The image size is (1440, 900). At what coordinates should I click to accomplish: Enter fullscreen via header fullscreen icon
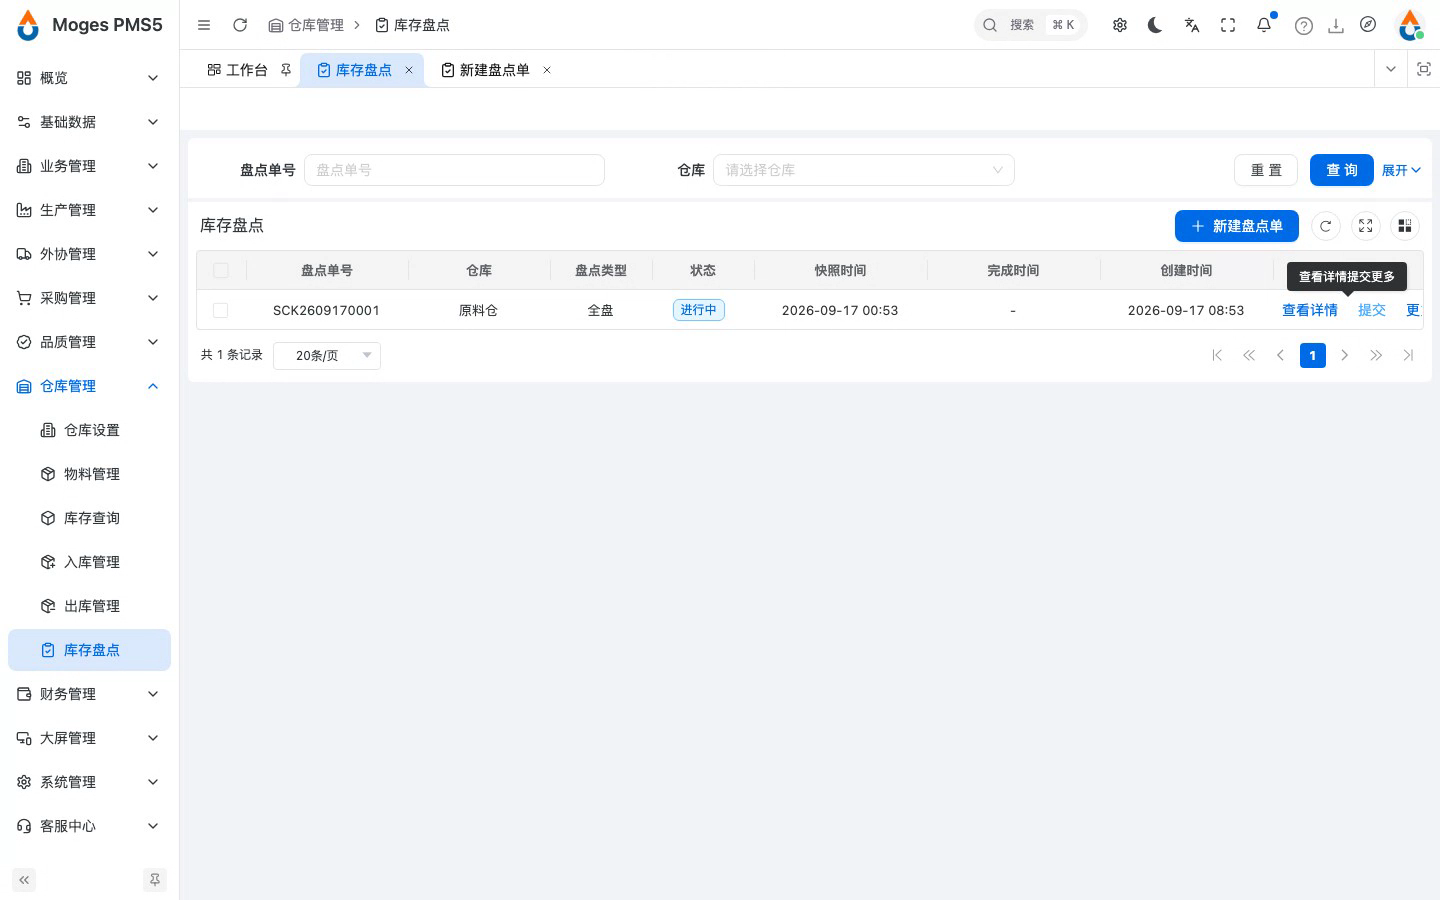click(1228, 25)
